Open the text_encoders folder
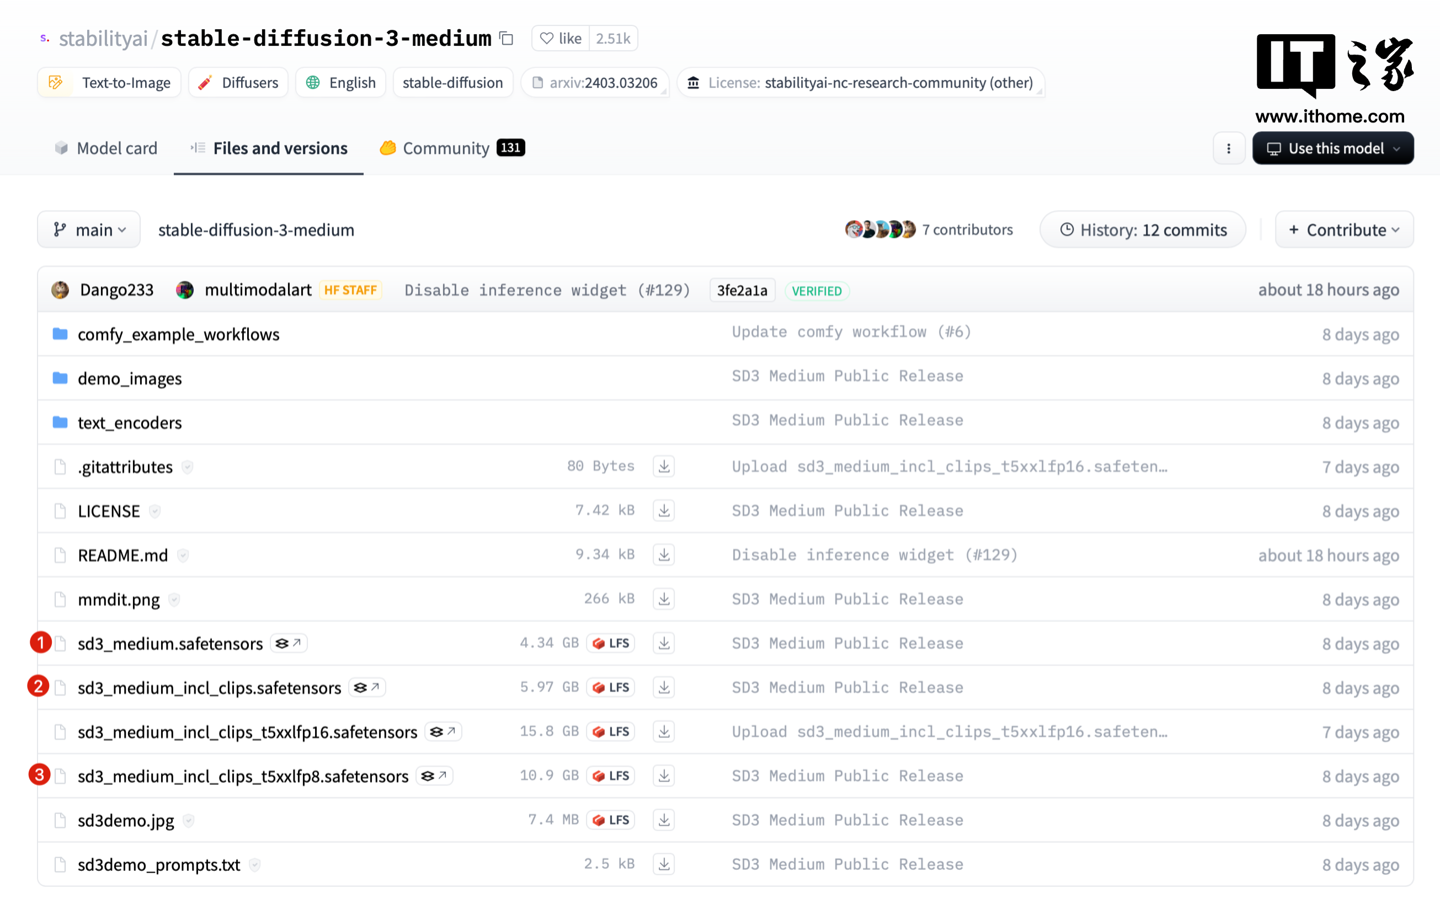 [129, 423]
